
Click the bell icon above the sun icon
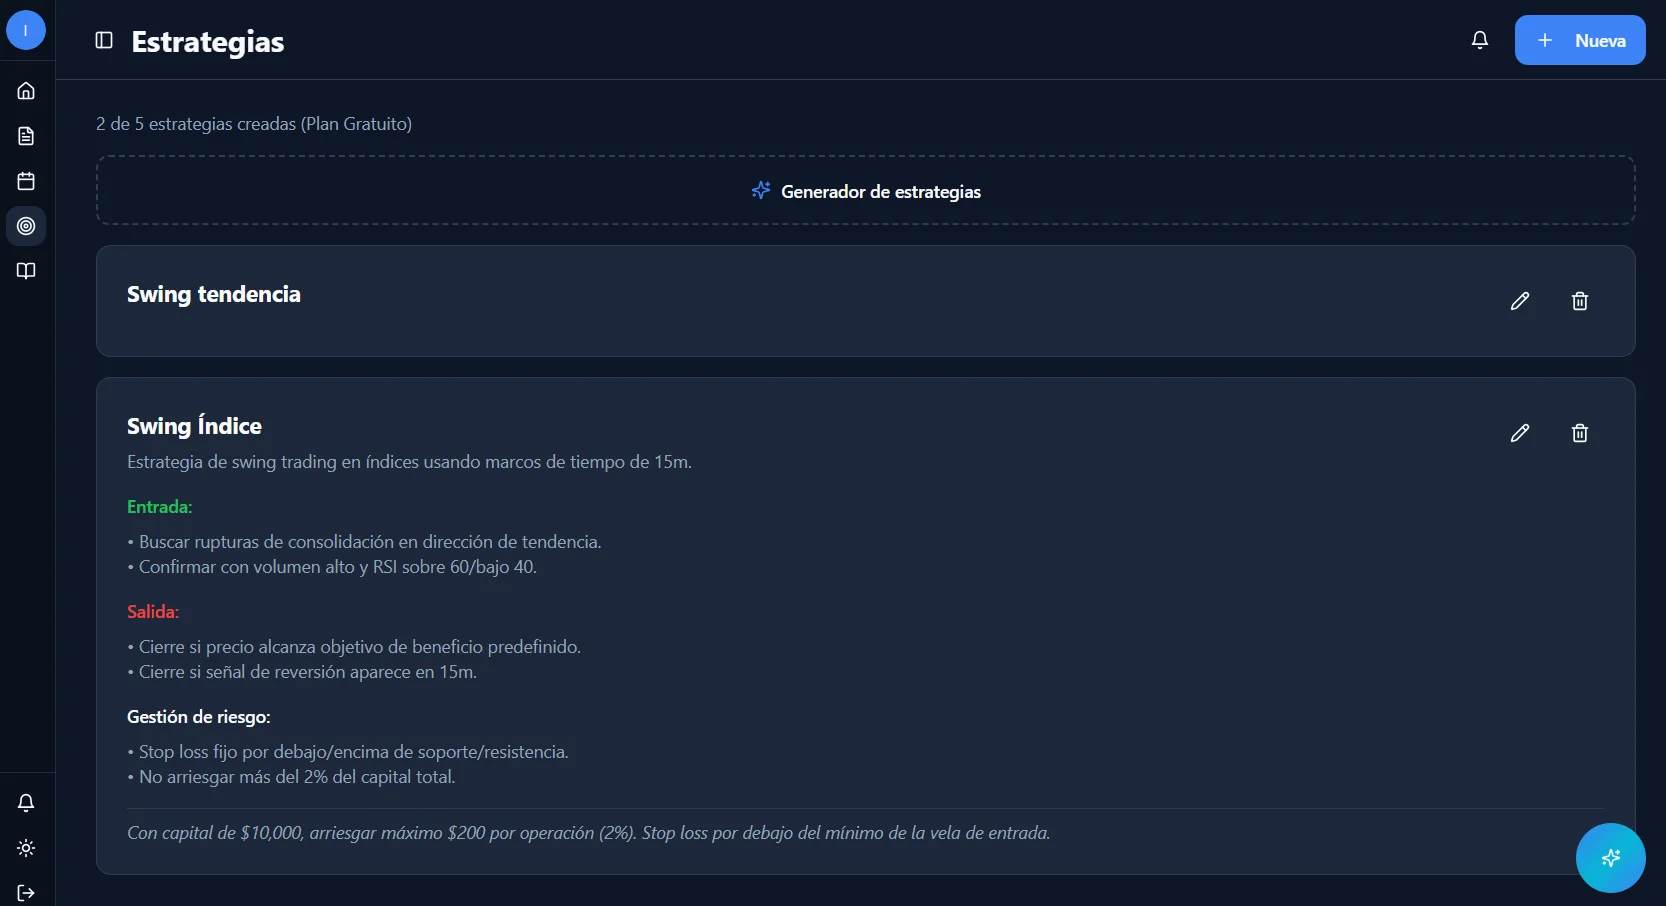tap(26, 803)
